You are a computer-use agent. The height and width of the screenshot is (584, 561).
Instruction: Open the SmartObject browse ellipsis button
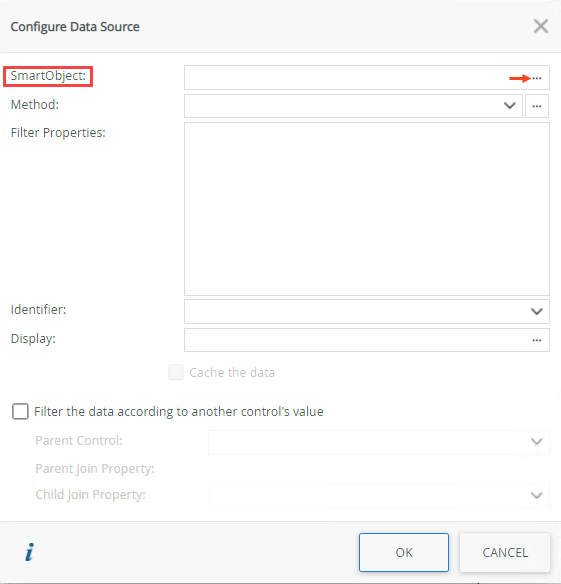tap(537, 78)
